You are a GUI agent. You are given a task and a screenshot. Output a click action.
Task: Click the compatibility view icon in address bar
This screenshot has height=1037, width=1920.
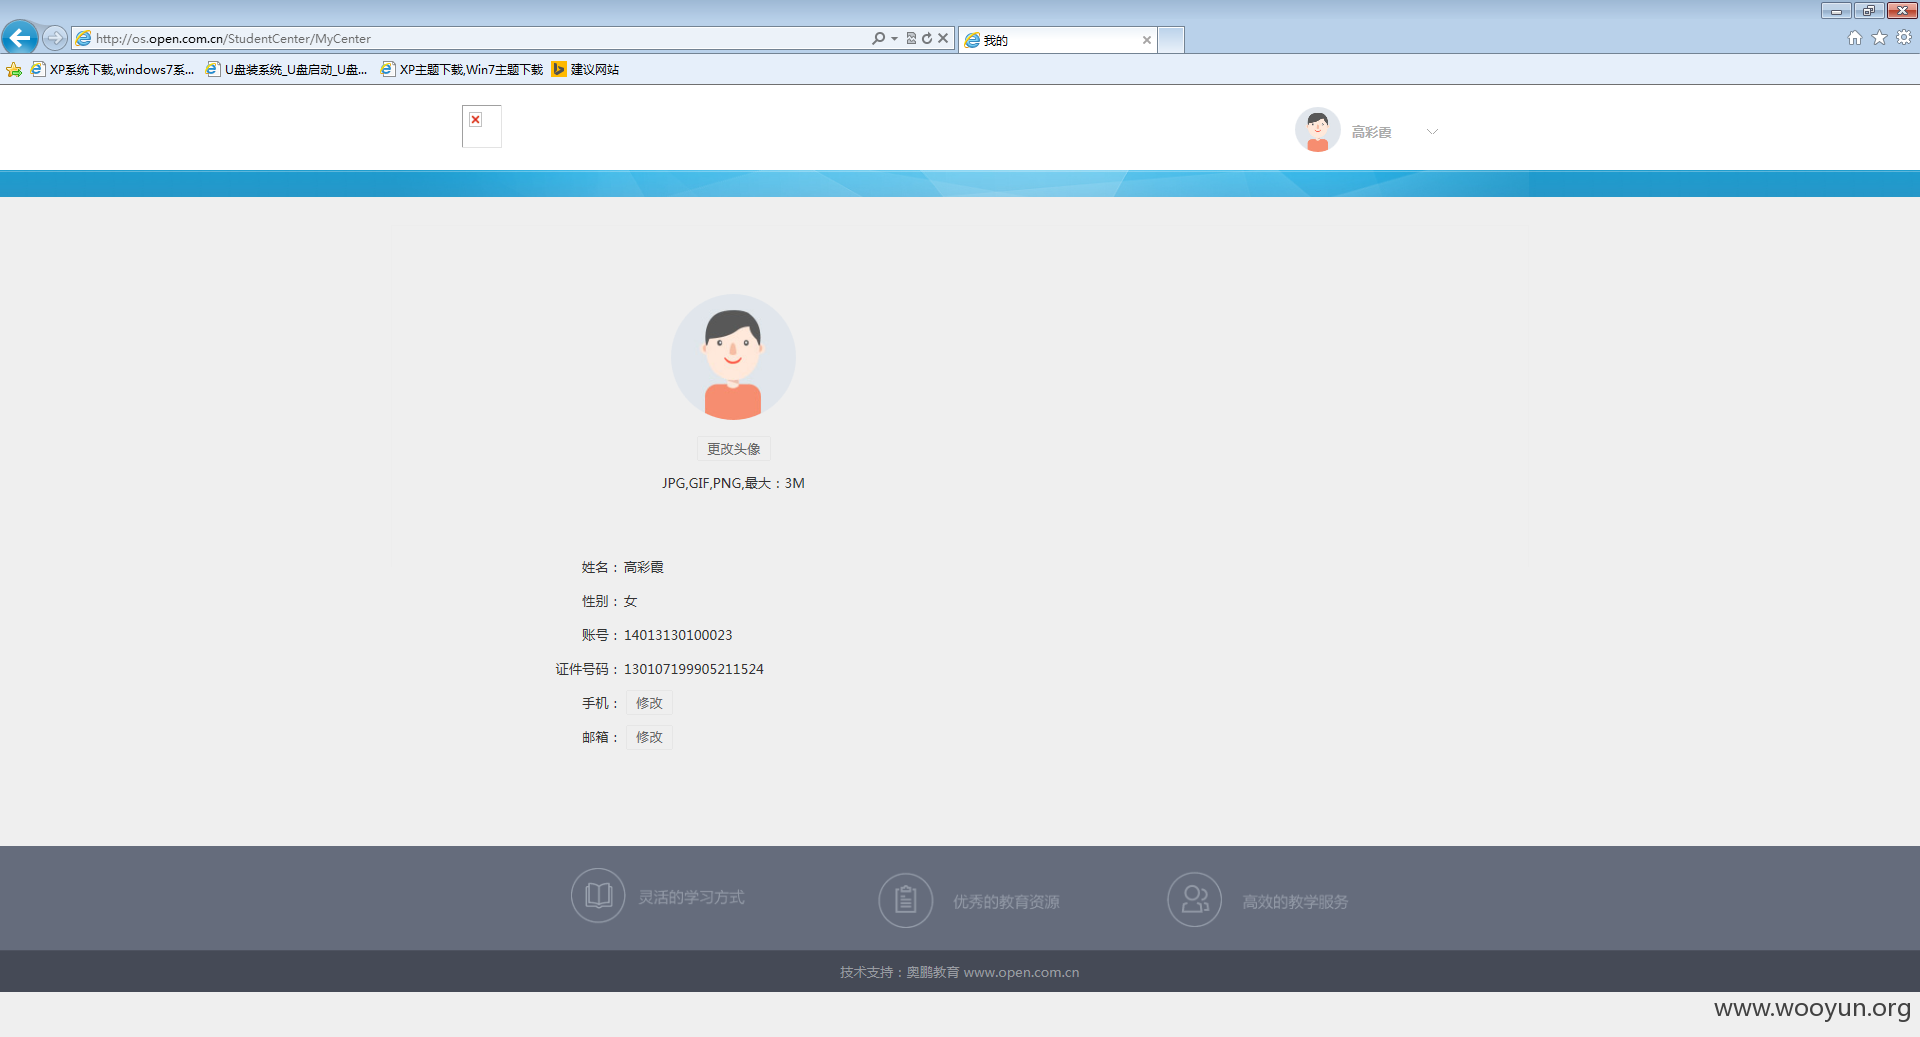(911, 38)
